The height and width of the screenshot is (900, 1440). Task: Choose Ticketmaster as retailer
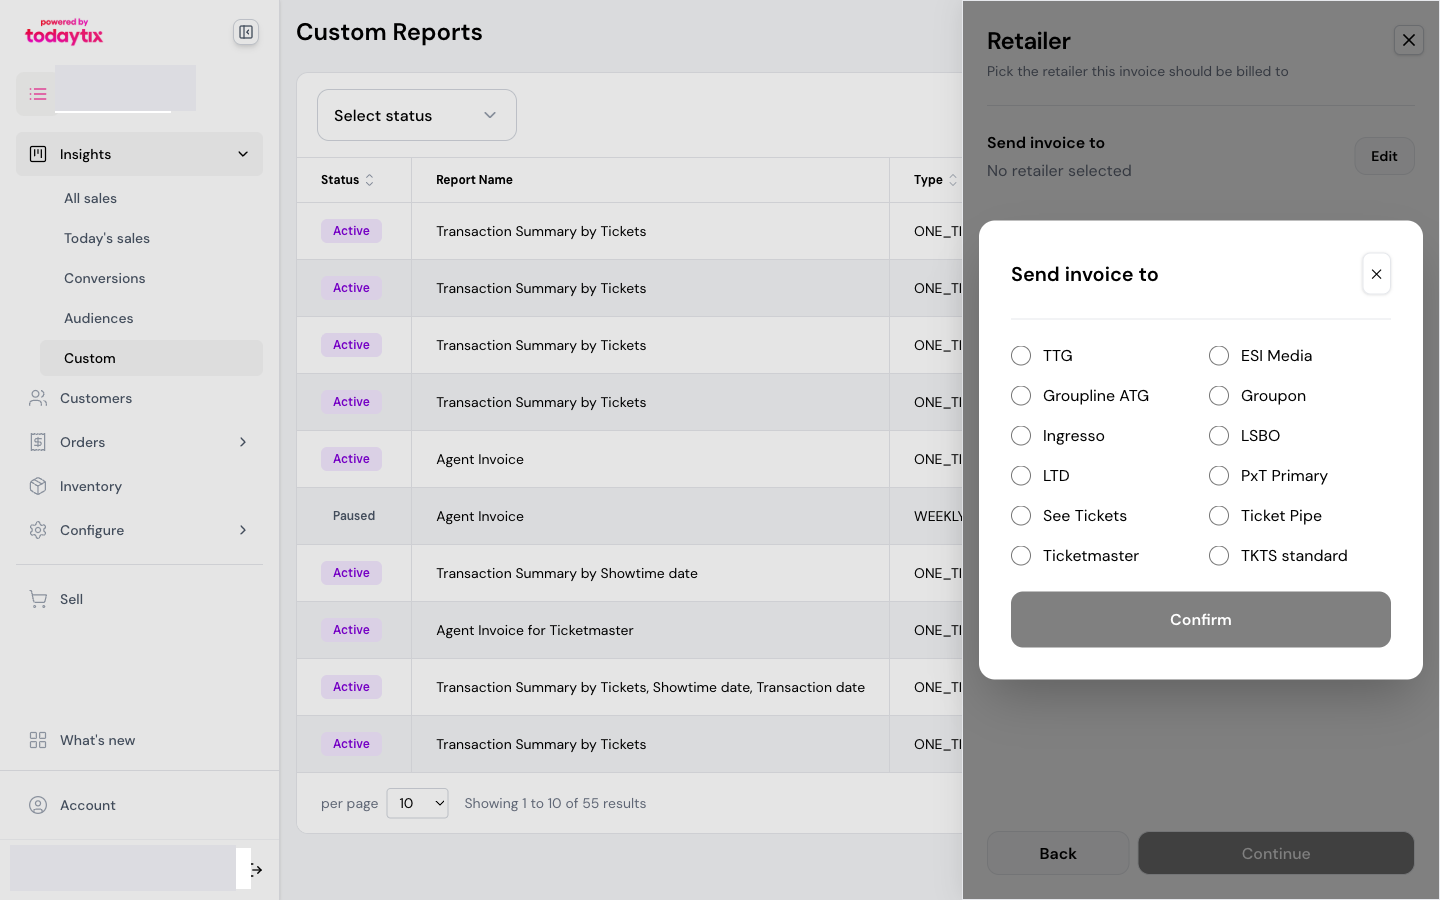coord(1021,556)
